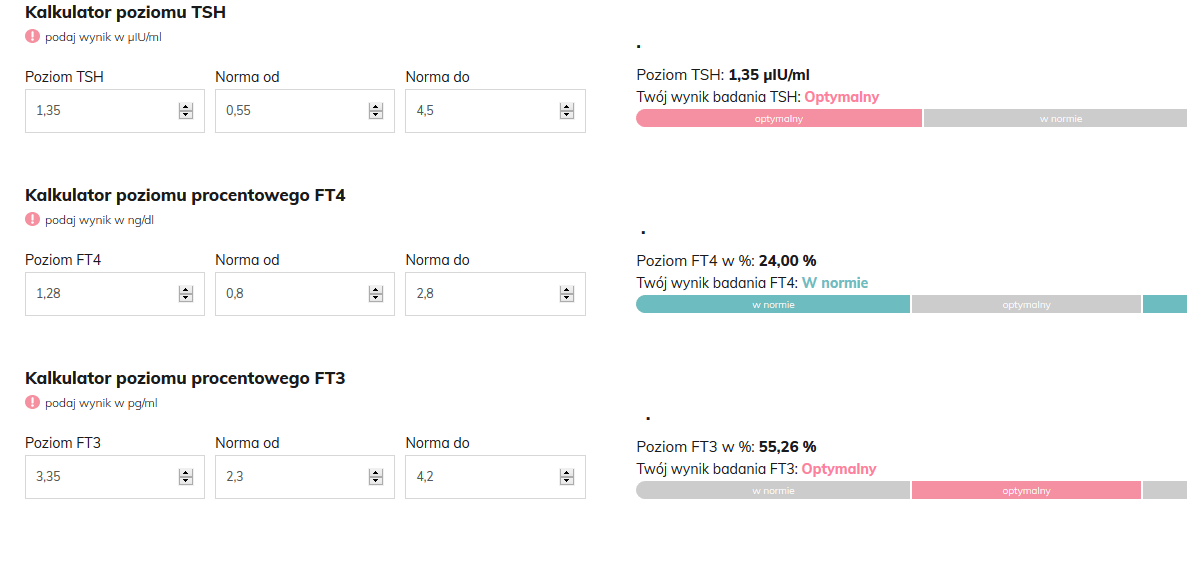Click the TSH unit info exclamation icon
Image resolution: width=1187 pixels, height=571 pixels.
[x=33, y=36]
